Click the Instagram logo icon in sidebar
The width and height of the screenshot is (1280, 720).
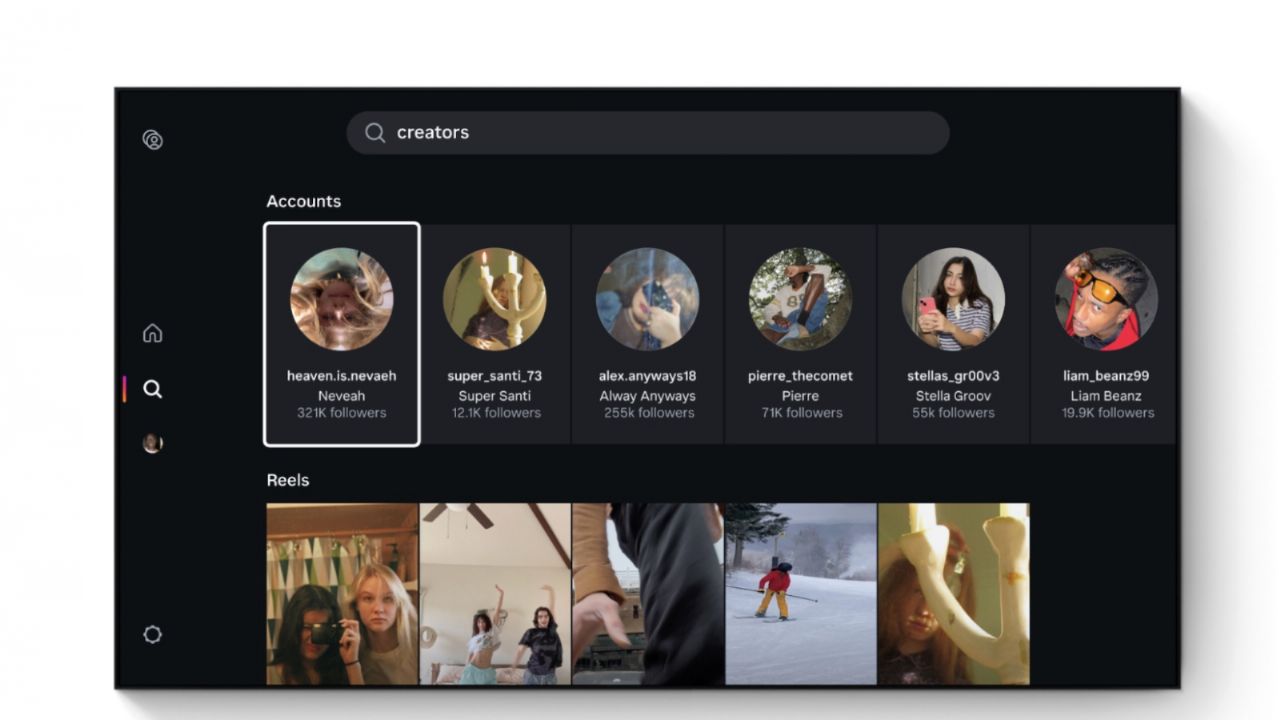(153, 140)
